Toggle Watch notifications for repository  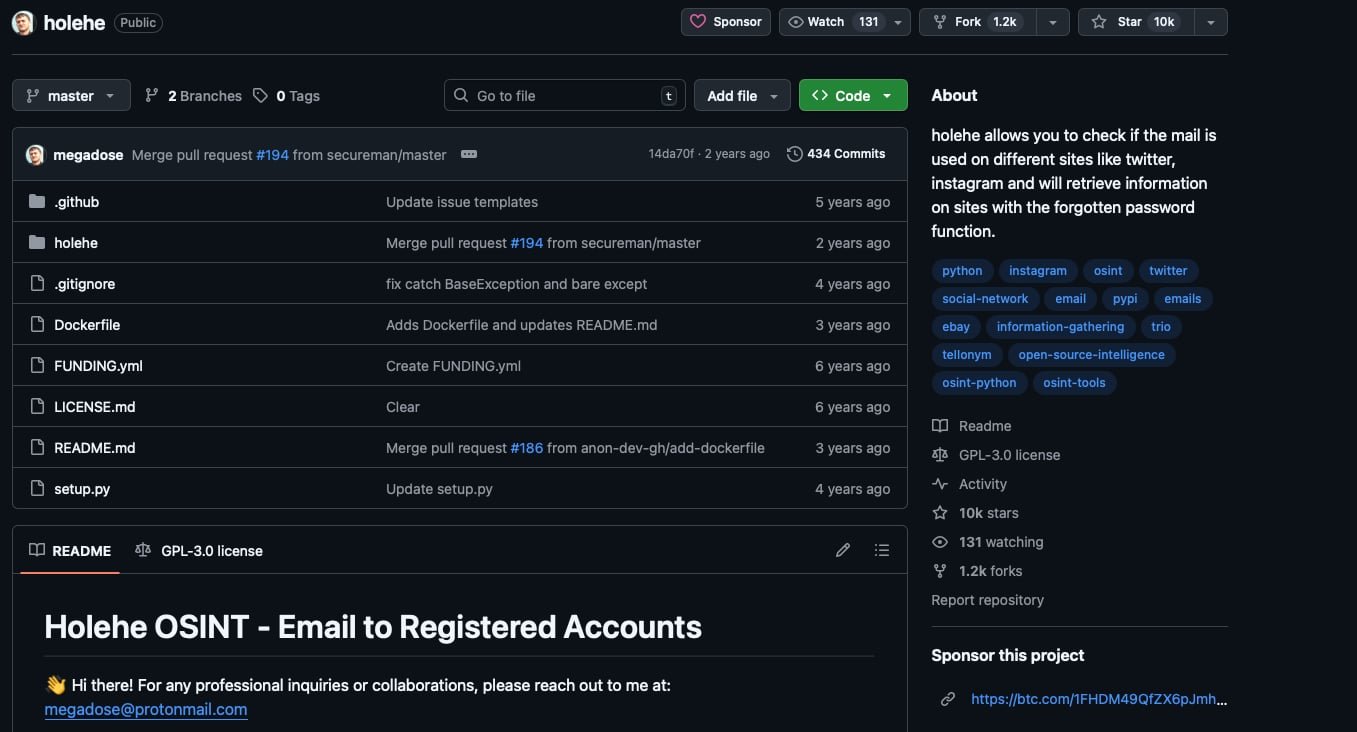coord(832,22)
